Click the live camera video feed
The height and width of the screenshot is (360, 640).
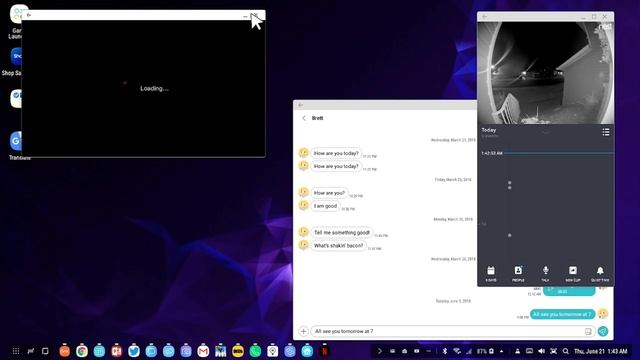pyautogui.click(x=545, y=73)
